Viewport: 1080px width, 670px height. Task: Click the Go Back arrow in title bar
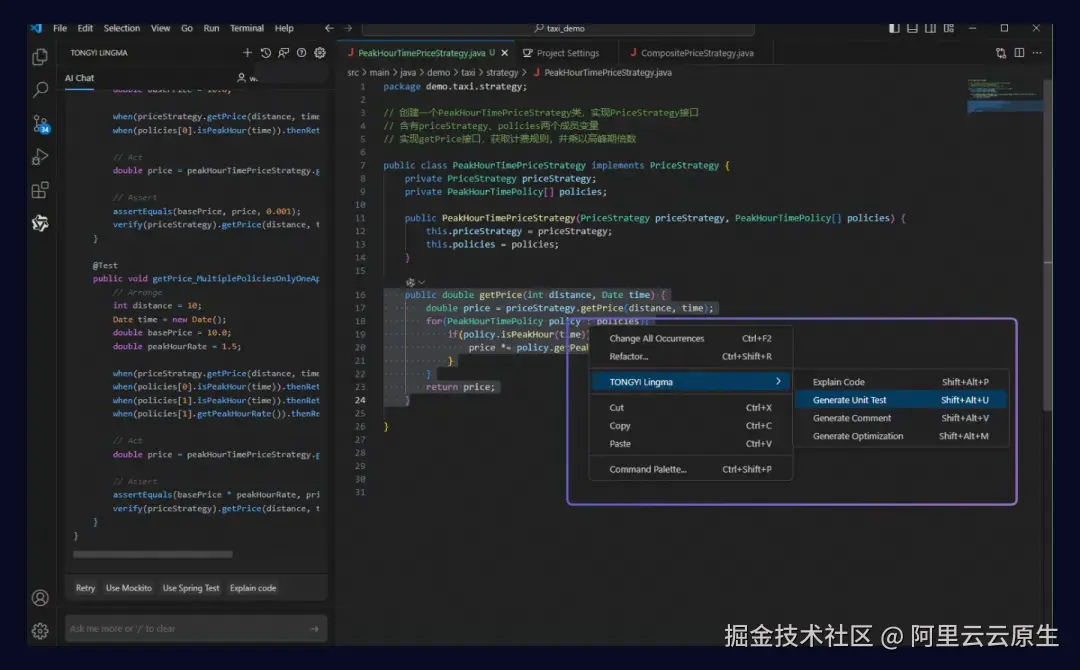[x=329, y=28]
